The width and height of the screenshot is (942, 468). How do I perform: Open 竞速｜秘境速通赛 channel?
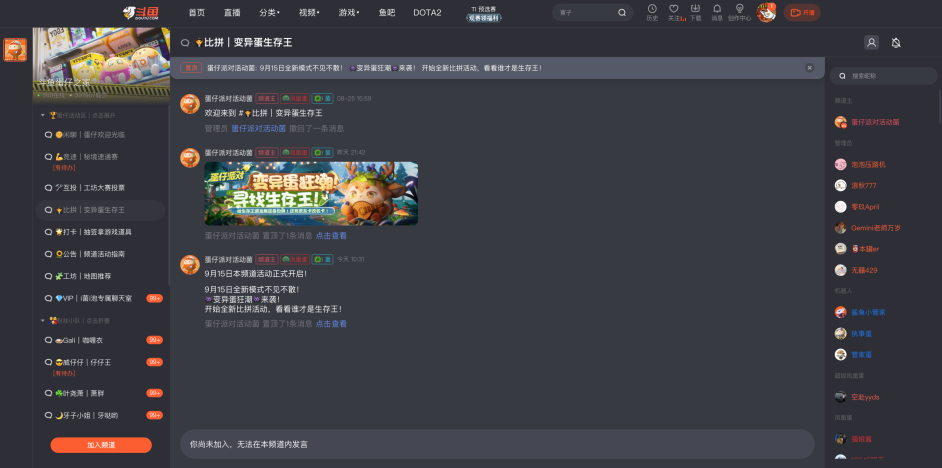click(x=100, y=160)
